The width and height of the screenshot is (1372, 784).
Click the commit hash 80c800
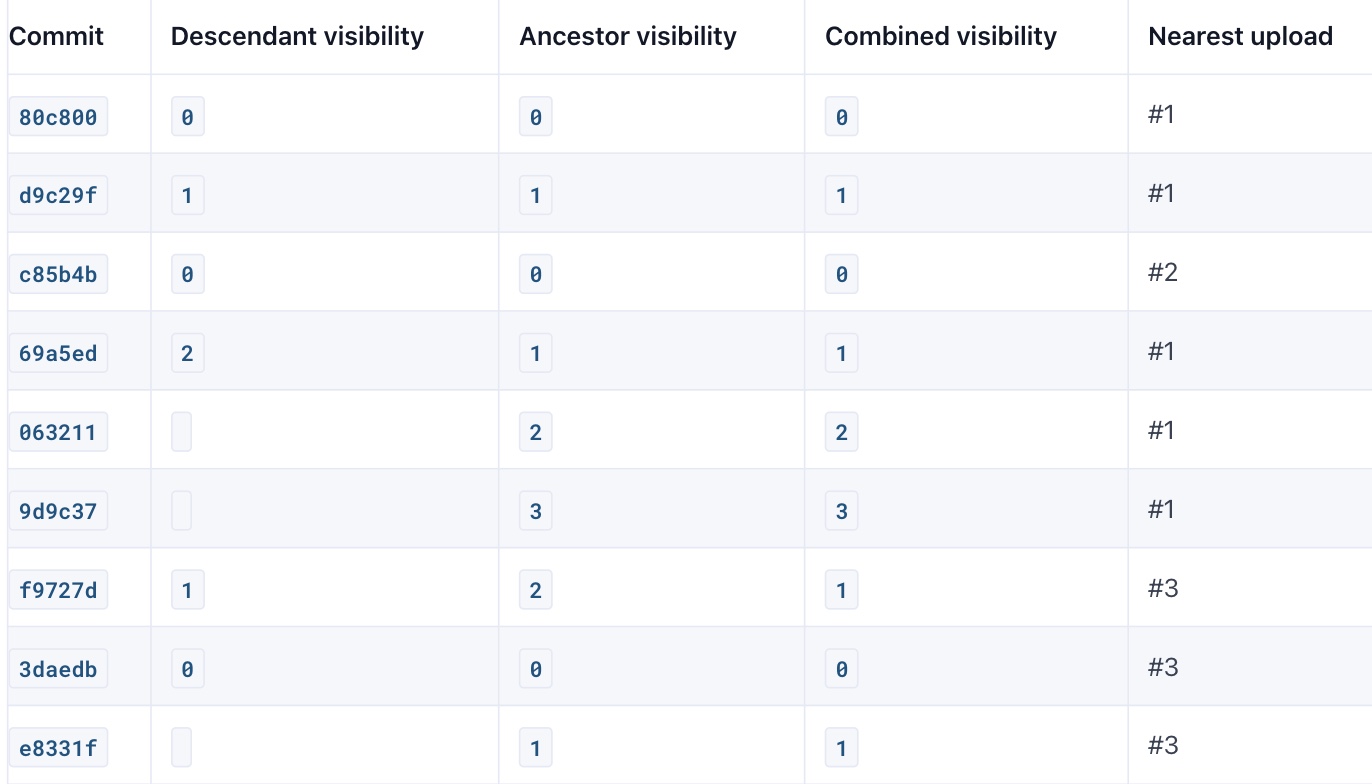tap(58, 118)
